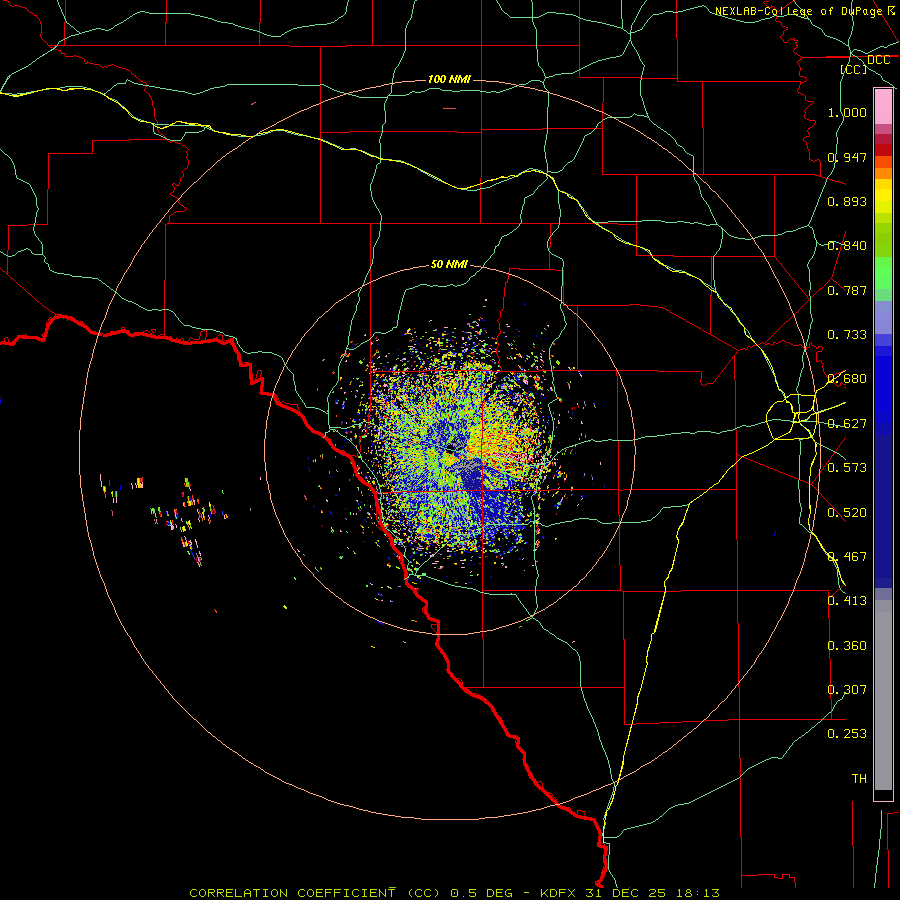Click the 0.413 scale value

(847, 601)
